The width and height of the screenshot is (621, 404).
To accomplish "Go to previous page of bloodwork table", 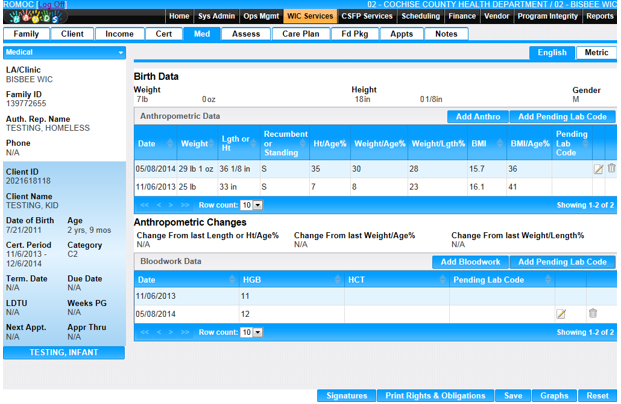I will (x=159, y=332).
